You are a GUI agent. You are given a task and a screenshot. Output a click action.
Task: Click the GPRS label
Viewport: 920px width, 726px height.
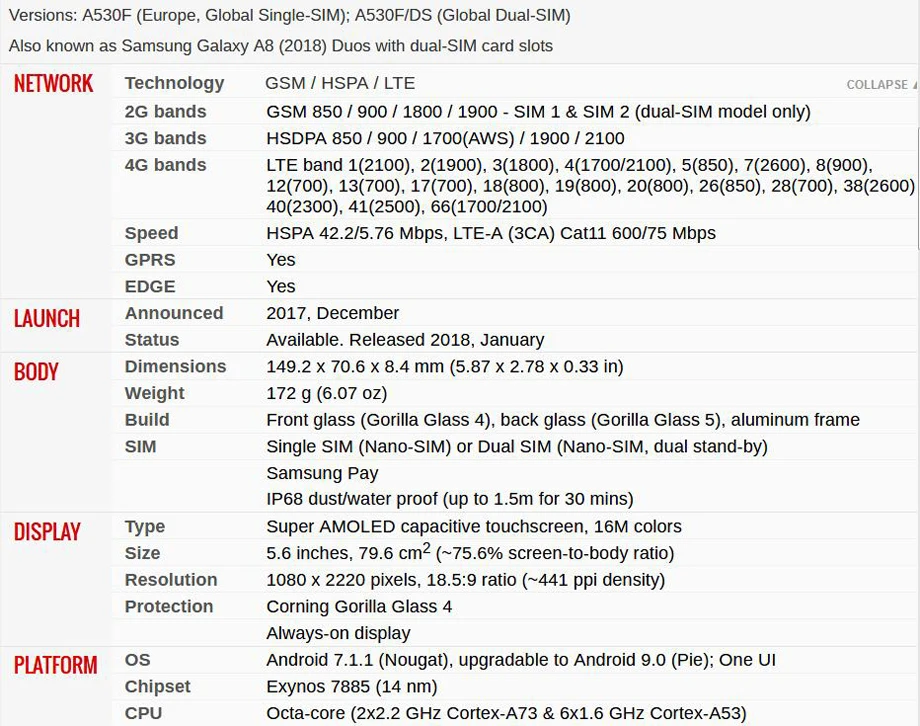[x=150, y=259]
